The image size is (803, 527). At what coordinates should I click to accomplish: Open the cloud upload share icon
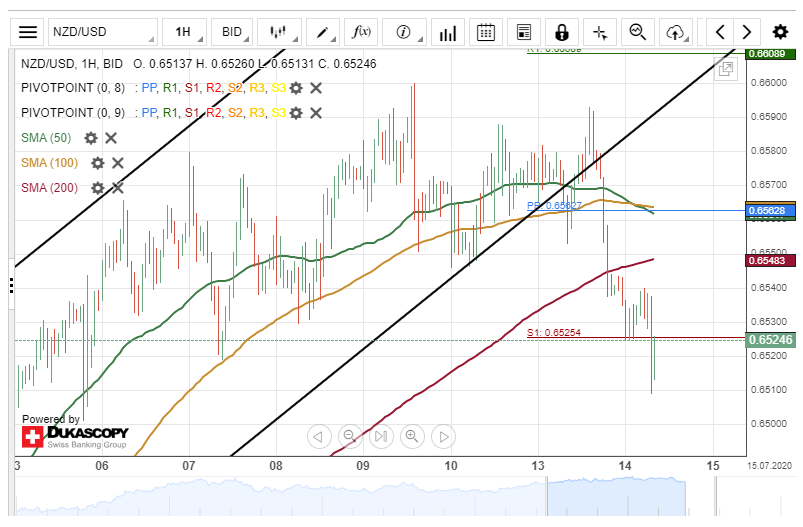coord(677,32)
